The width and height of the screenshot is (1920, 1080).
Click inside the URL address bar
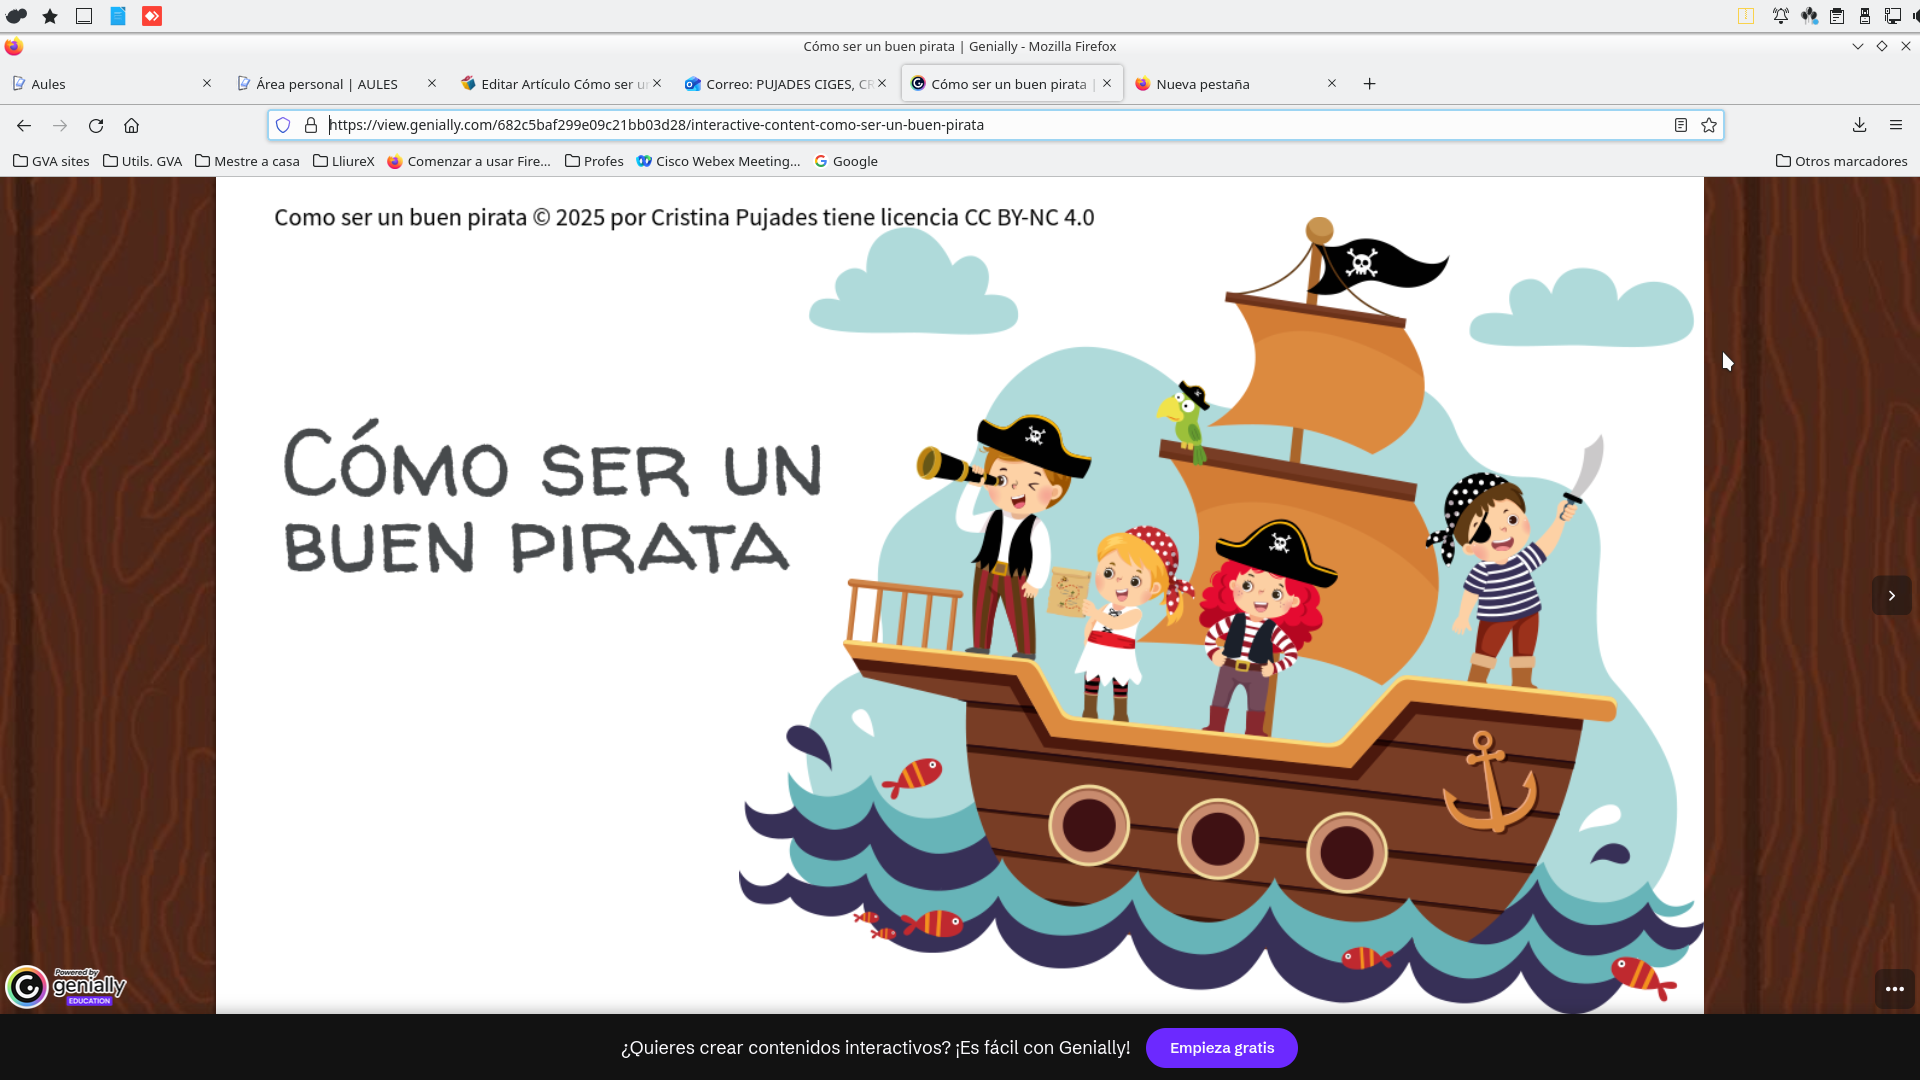point(900,125)
